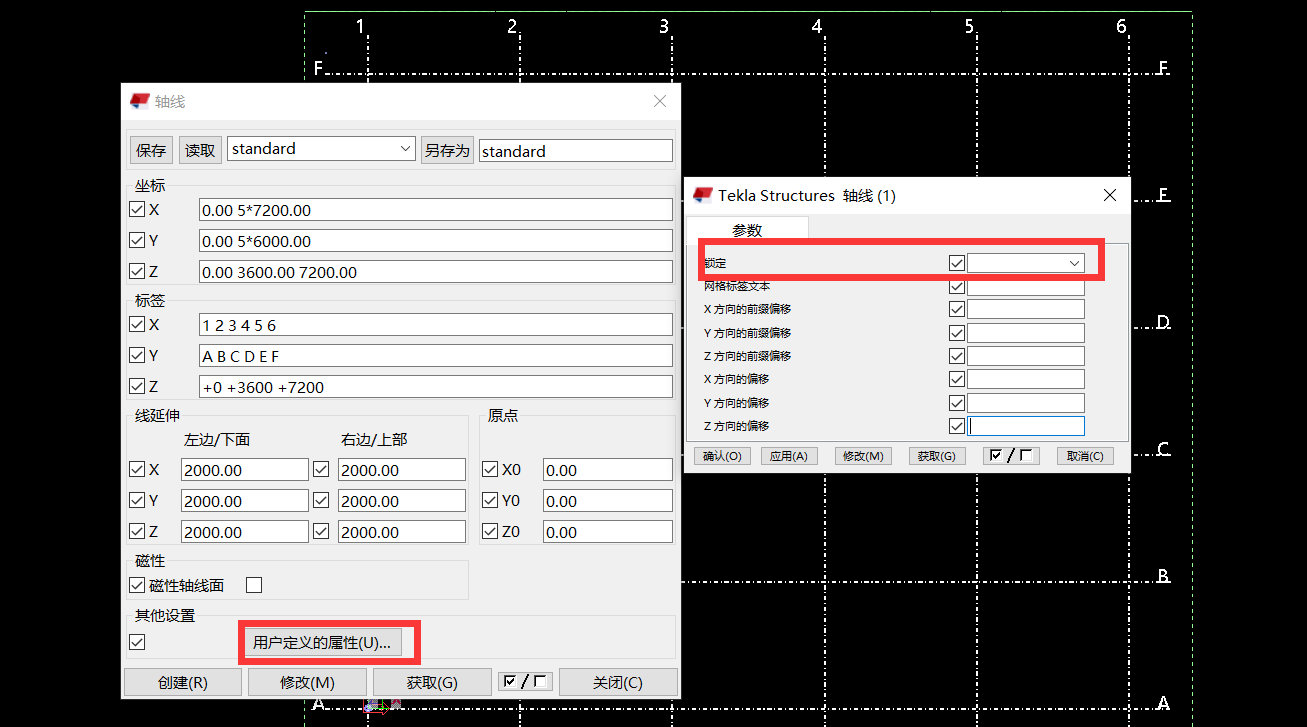Click the 标签 Z field +0 +3600 +7200

click(x=436, y=386)
